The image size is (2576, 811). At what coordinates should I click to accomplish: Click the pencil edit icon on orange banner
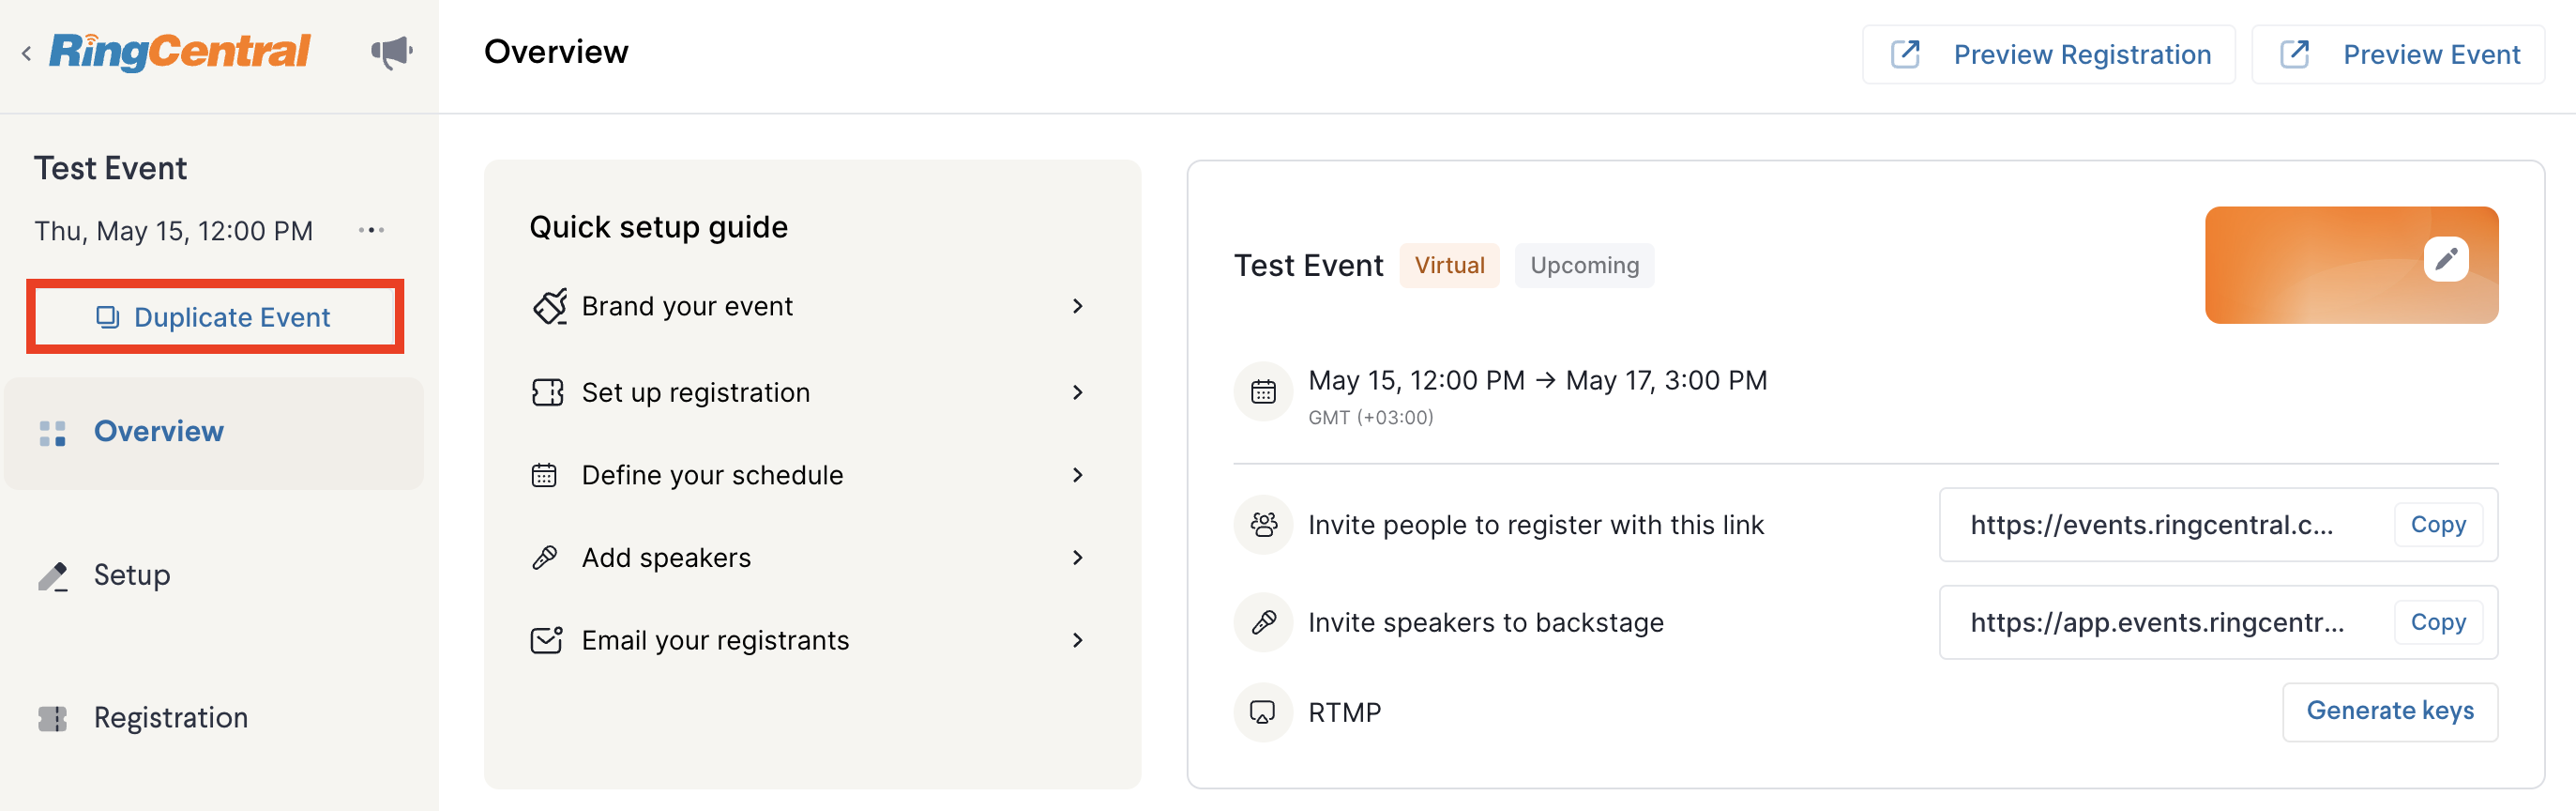tap(2445, 259)
